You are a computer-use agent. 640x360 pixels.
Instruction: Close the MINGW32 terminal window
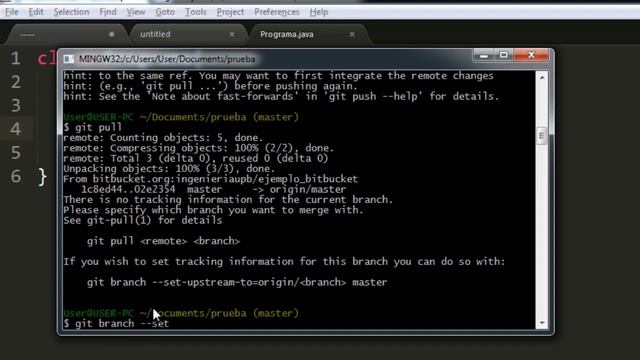point(531,55)
